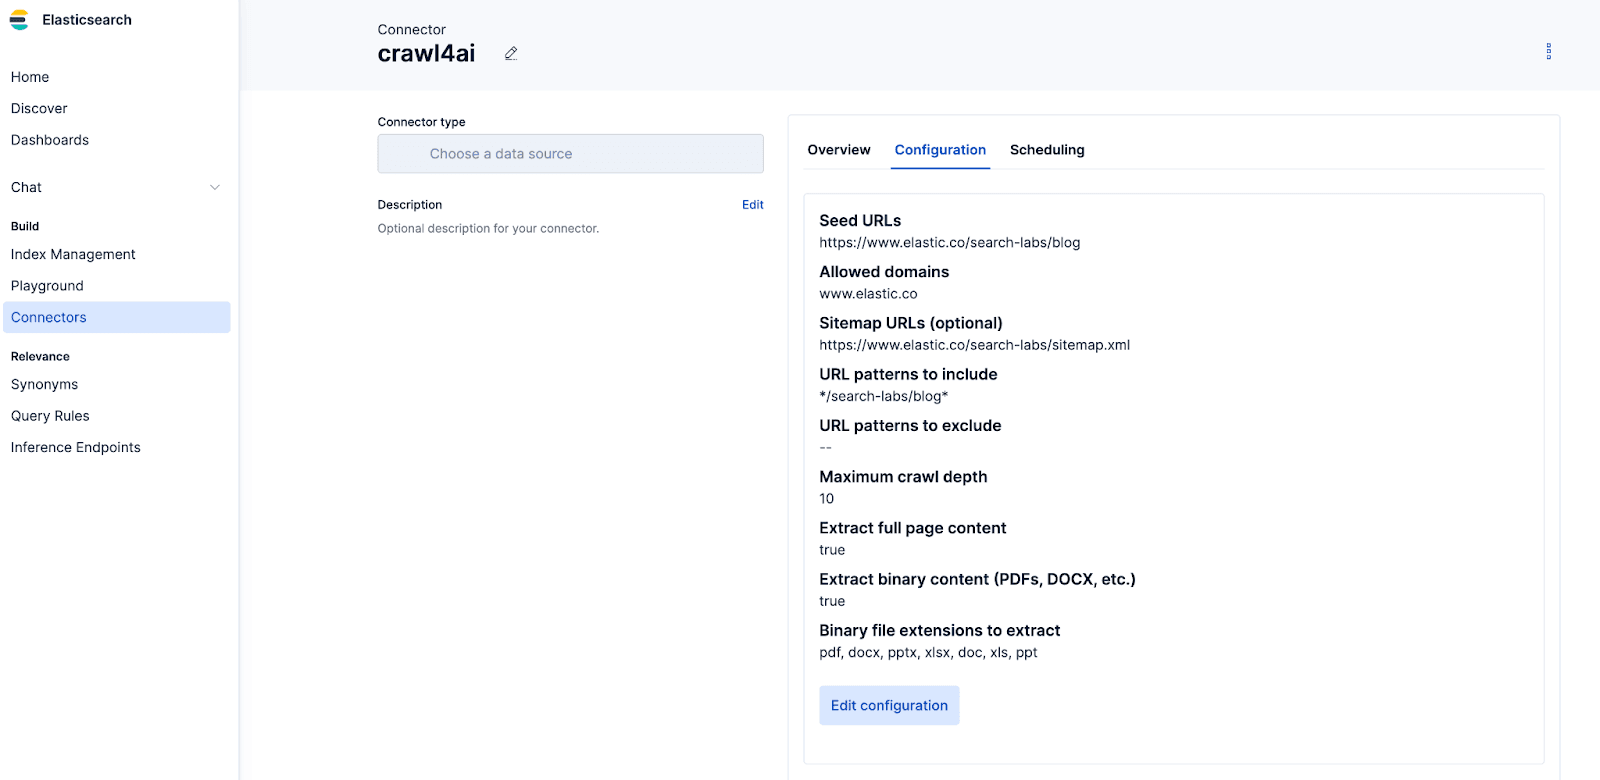This screenshot has width=1600, height=780.
Task: Select the Configuration tab
Action: (x=940, y=150)
